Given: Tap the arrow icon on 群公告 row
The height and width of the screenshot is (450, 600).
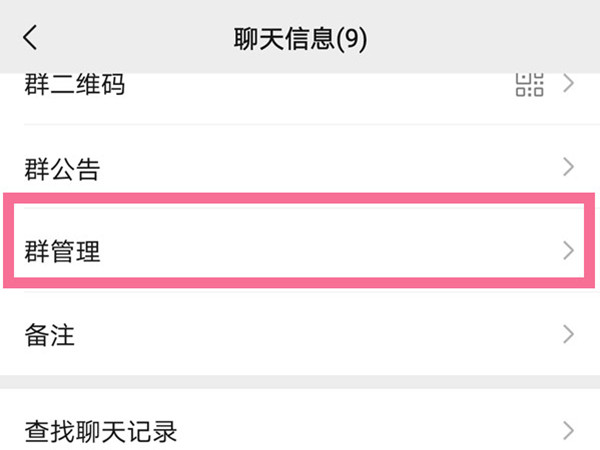Looking at the screenshot, I should click(x=569, y=167).
